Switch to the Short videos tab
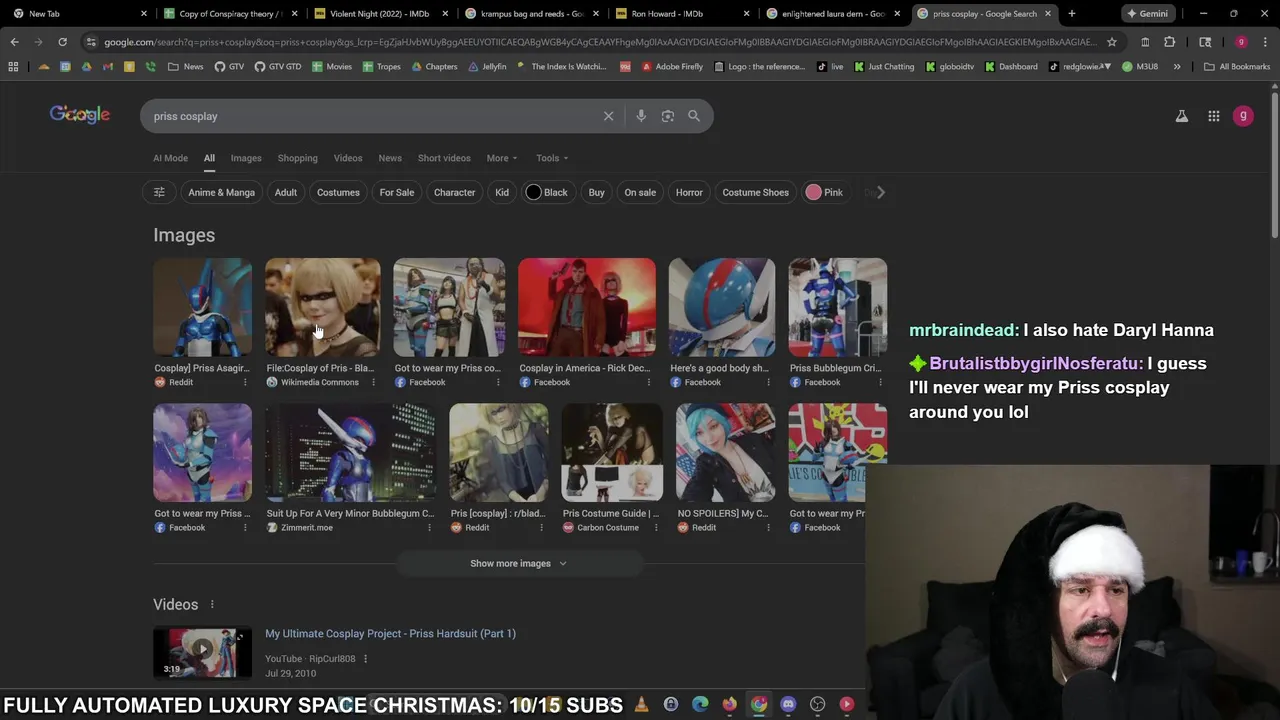The height and width of the screenshot is (720, 1280). coord(444,158)
